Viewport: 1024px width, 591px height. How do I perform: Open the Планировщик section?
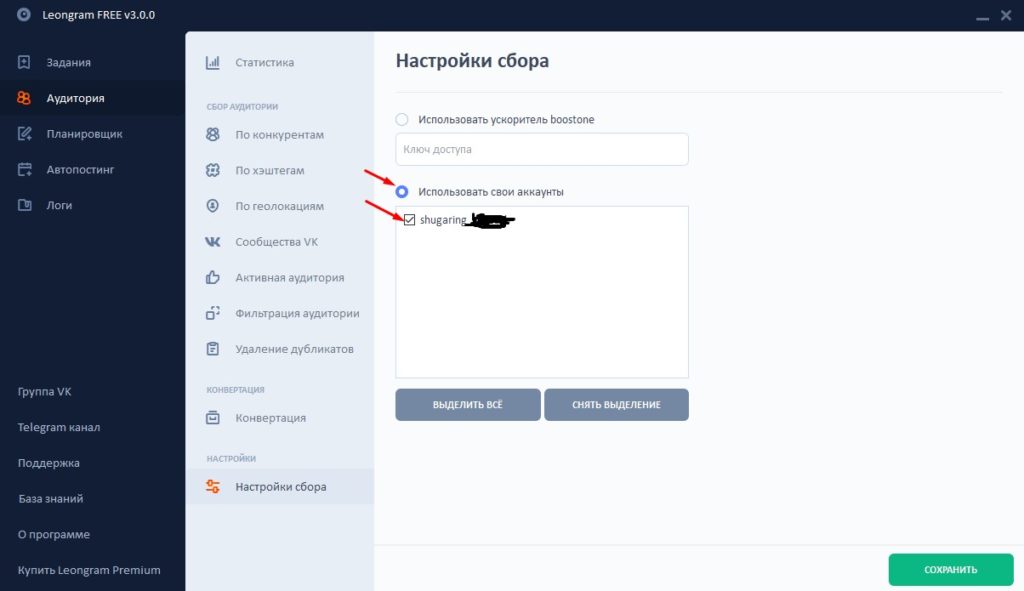tap(92, 134)
